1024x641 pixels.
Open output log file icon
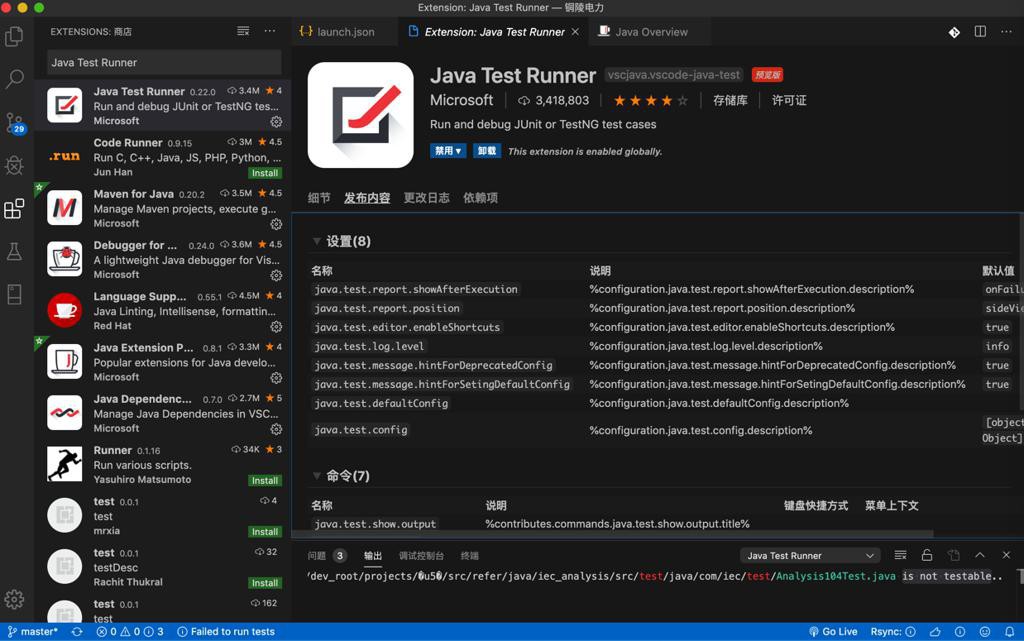953,555
